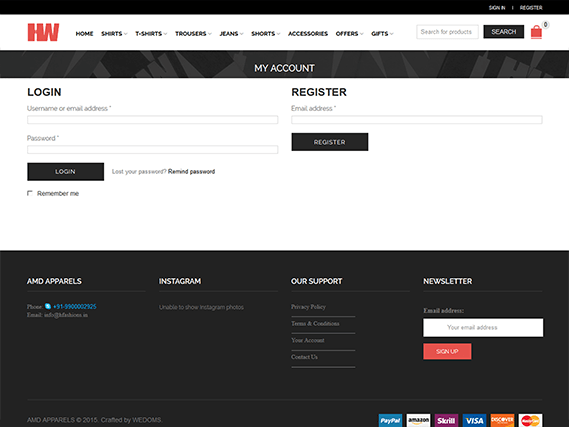Open the Remind password link

[x=191, y=172]
